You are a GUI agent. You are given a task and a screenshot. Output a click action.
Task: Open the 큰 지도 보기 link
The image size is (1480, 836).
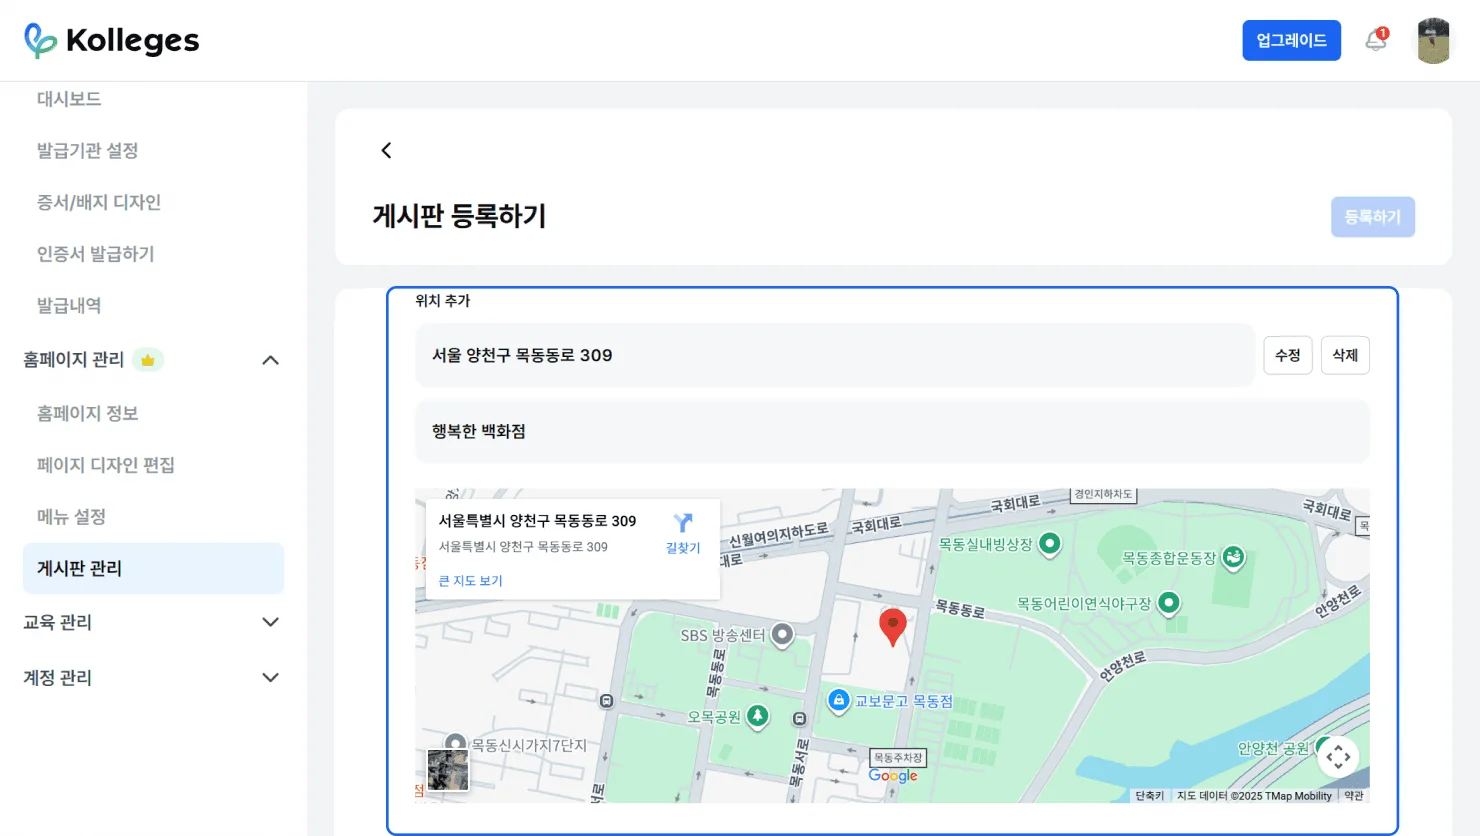pyautogui.click(x=471, y=581)
